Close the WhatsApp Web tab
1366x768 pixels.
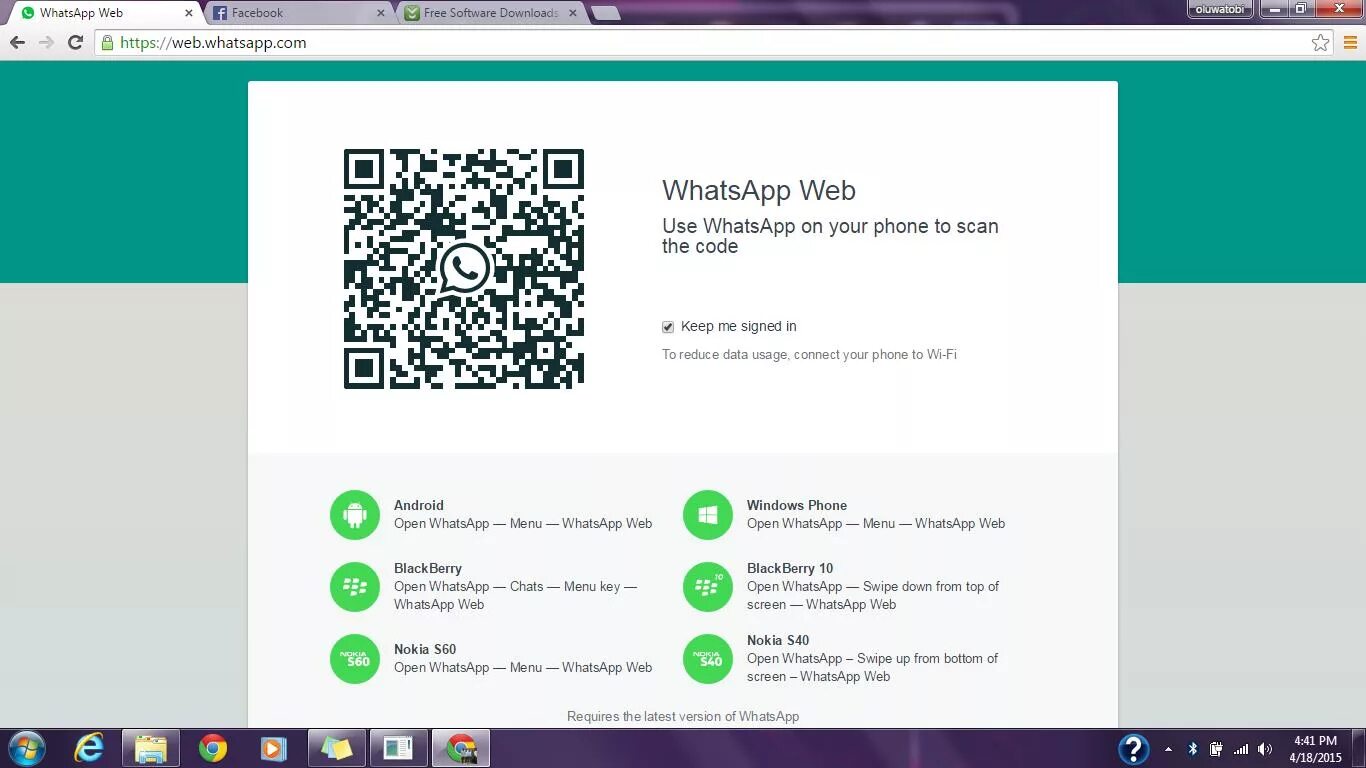[x=188, y=13]
